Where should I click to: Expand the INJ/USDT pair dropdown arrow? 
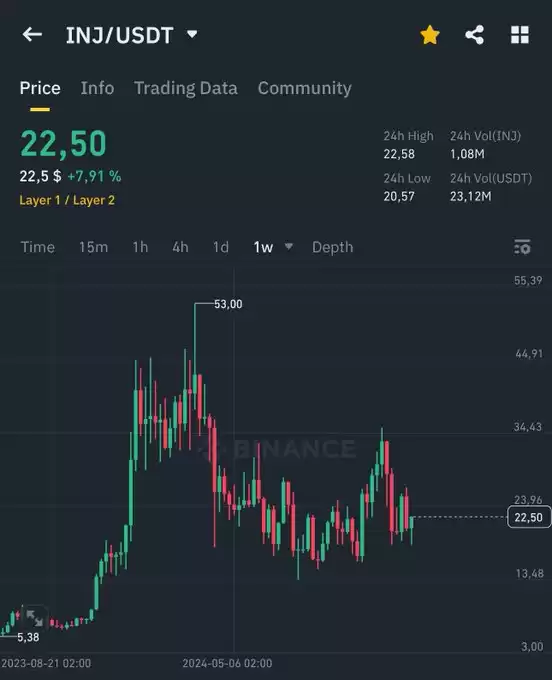[x=192, y=34]
